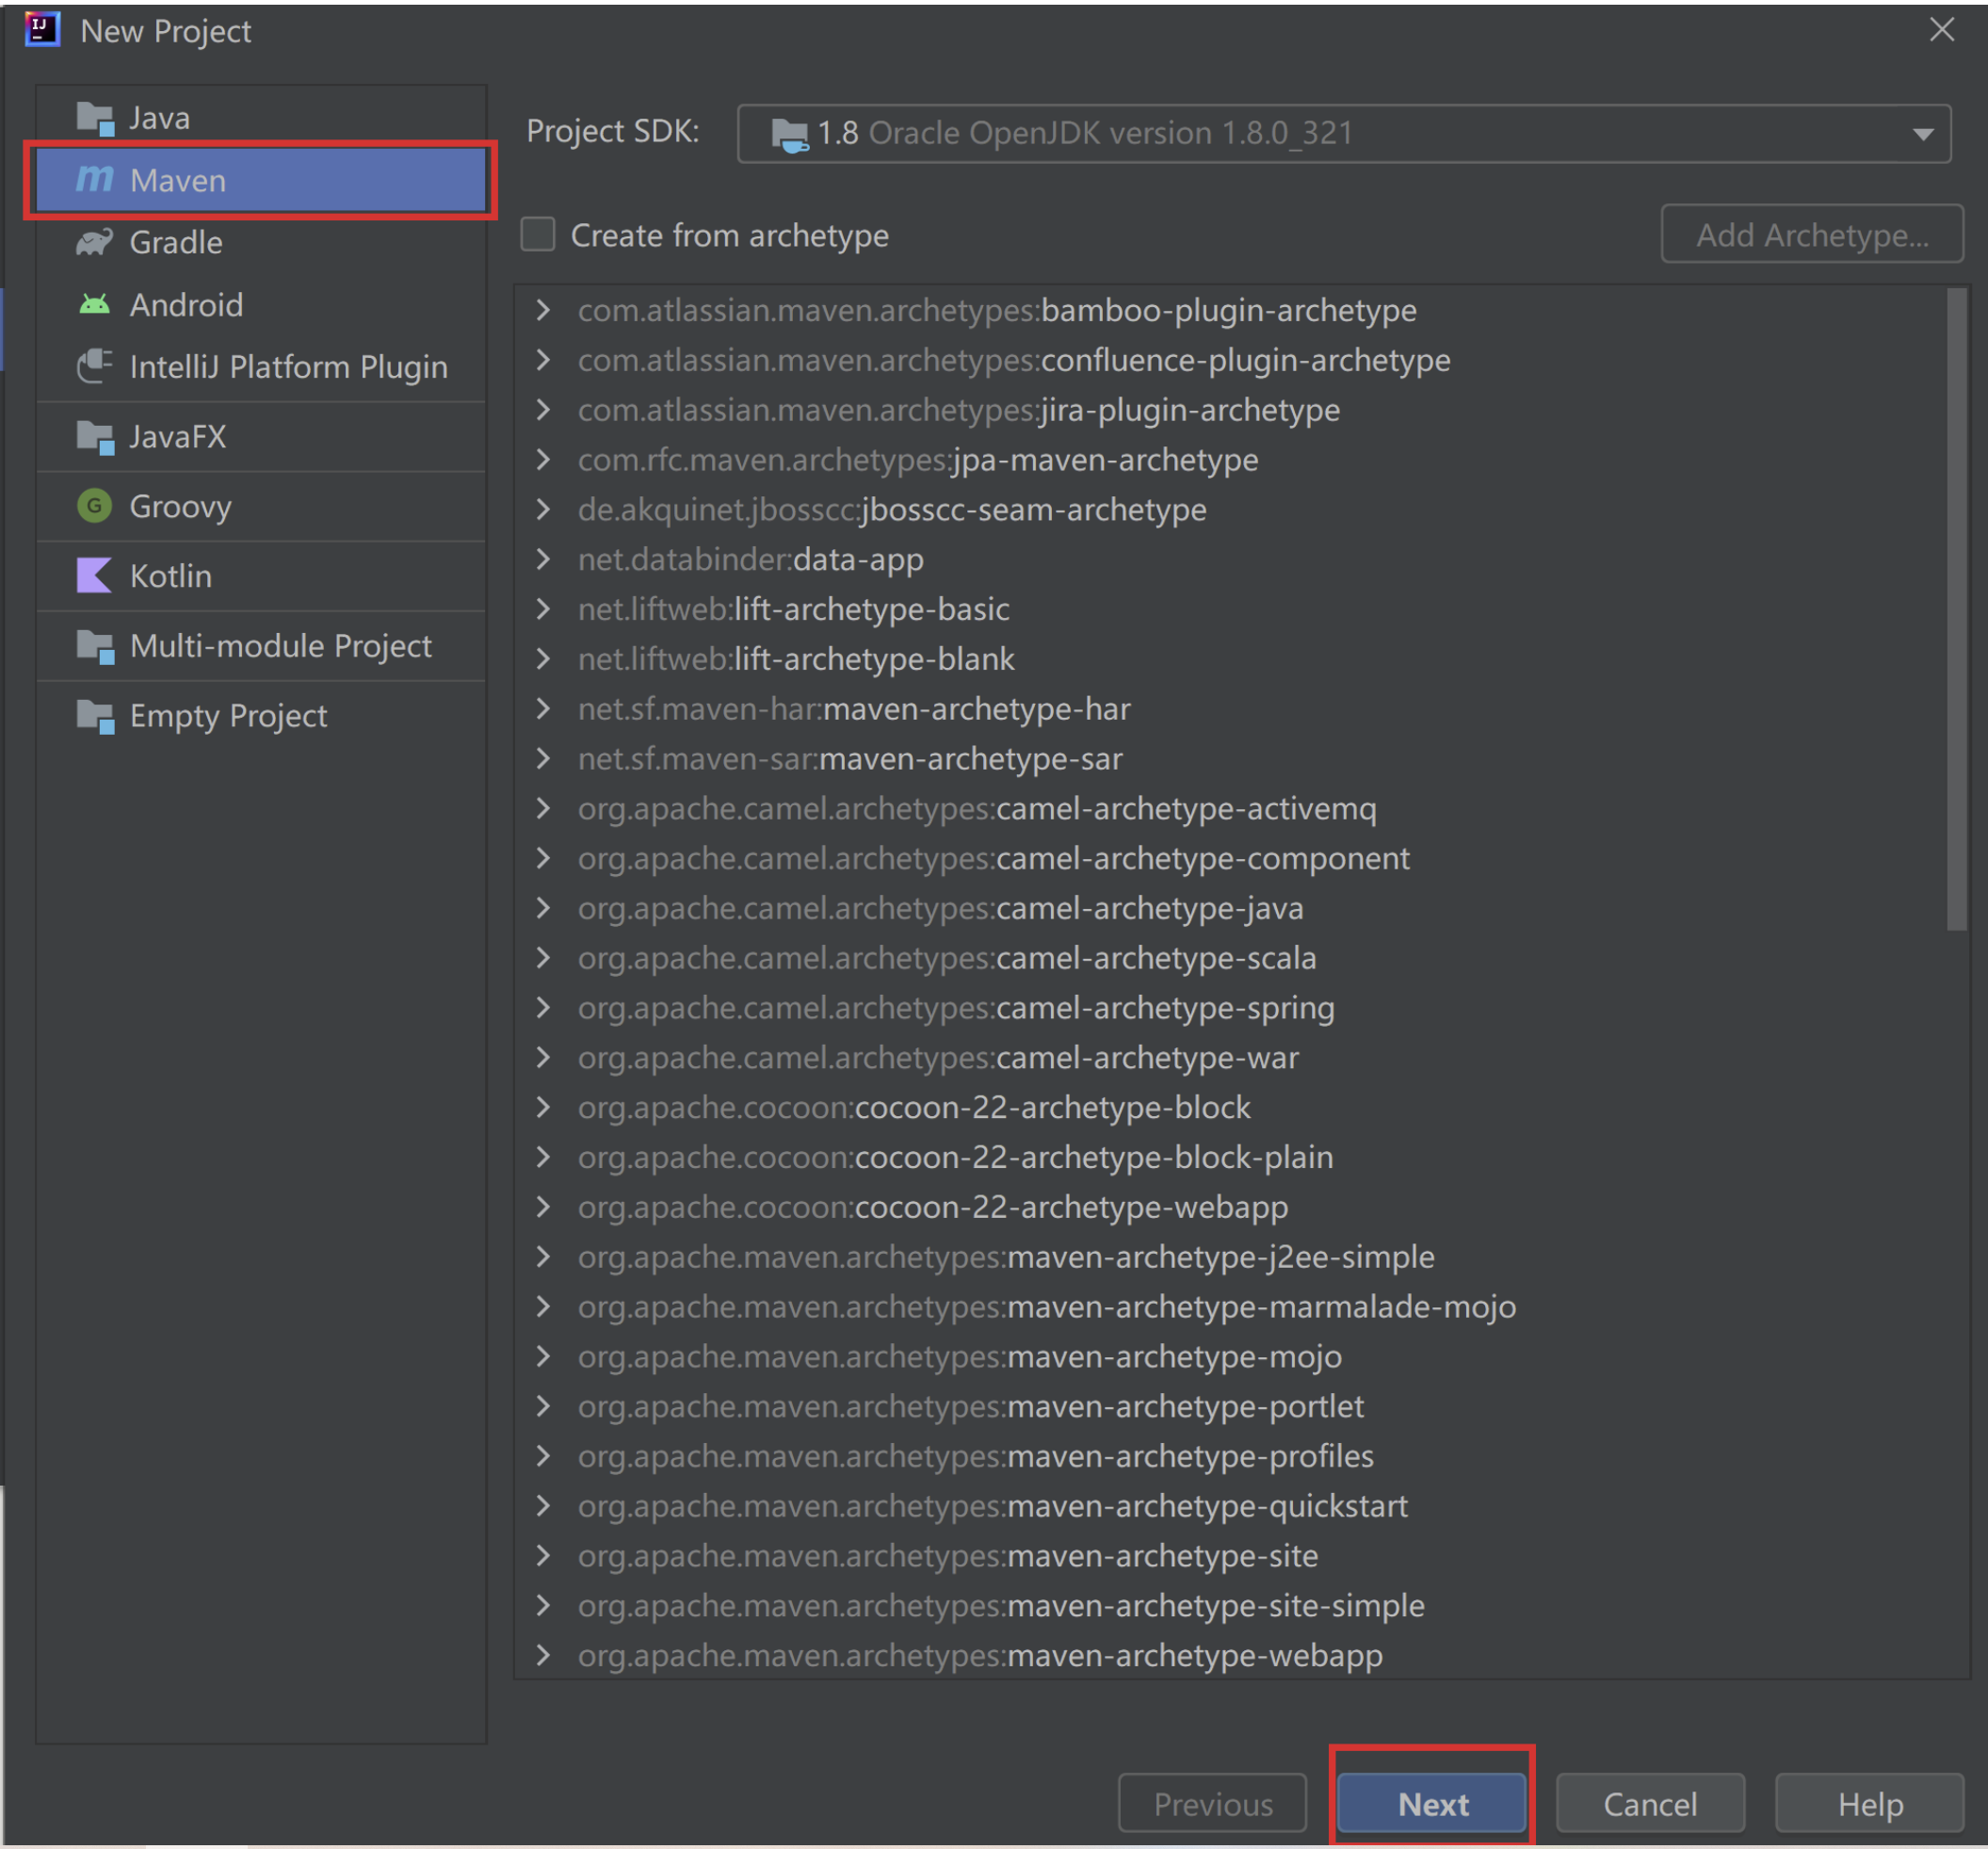
Task: Click the Java folder icon in sidebar
Action: coord(95,118)
